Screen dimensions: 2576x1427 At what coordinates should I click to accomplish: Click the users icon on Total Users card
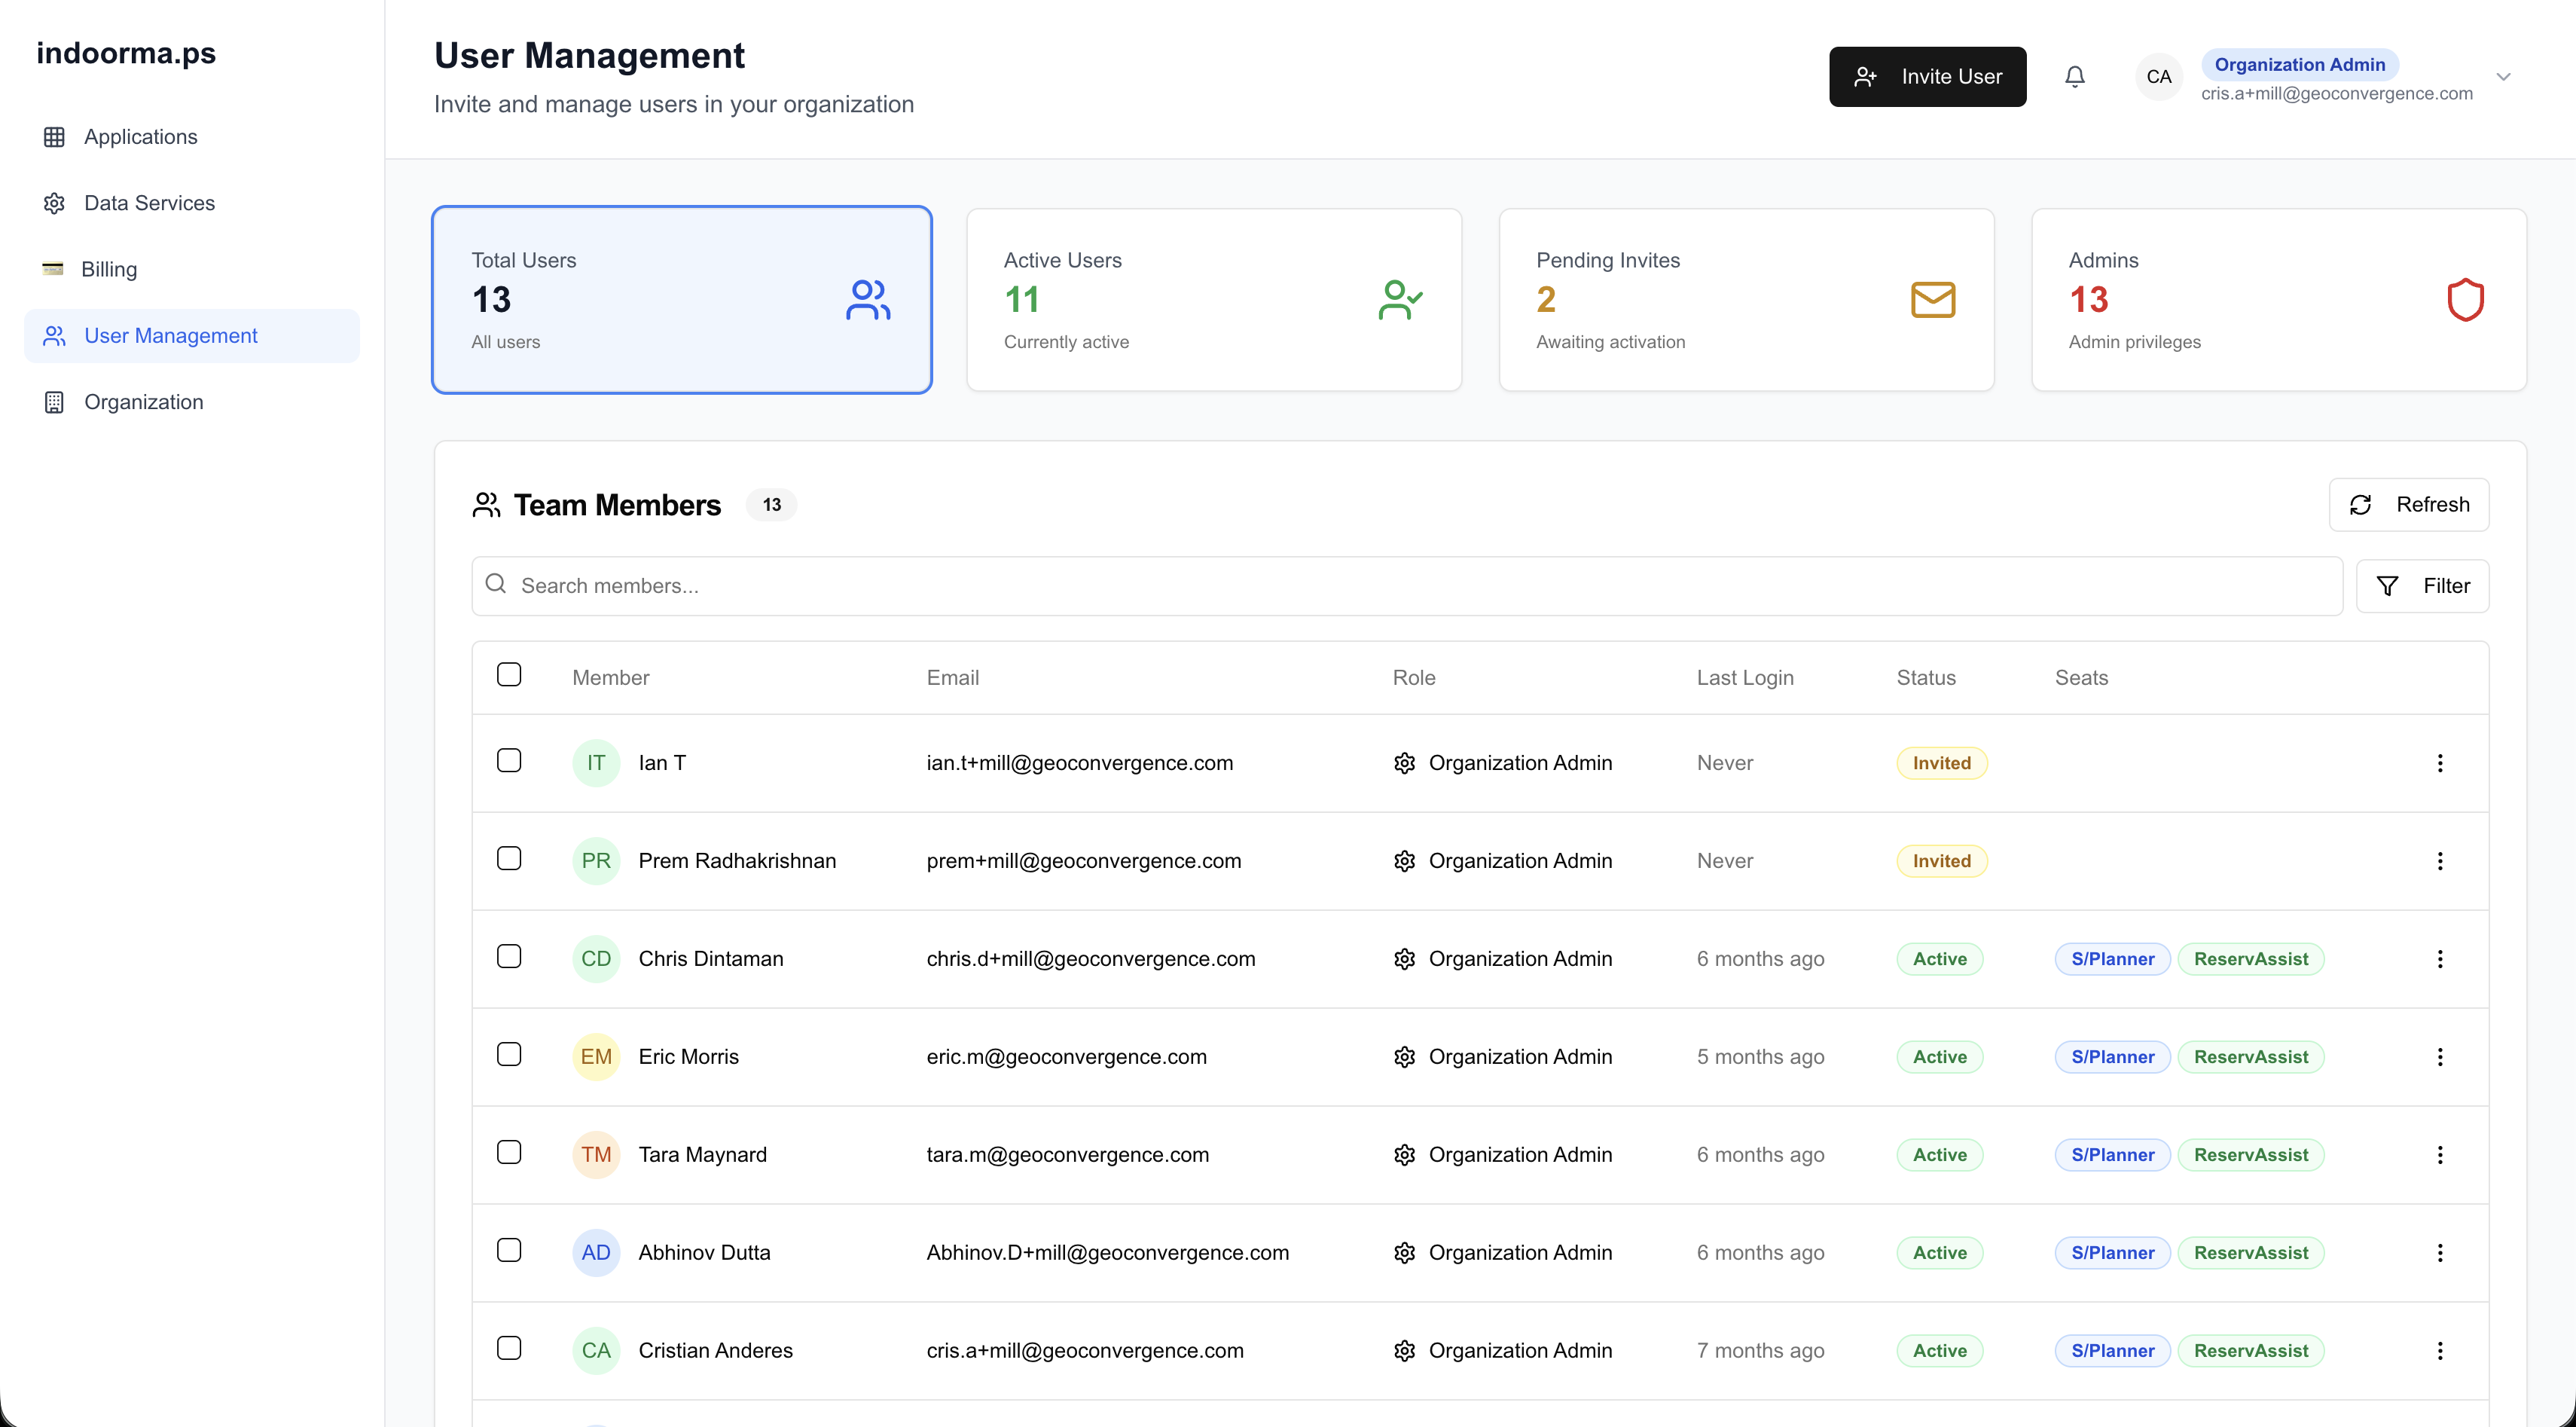(x=868, y=300)
